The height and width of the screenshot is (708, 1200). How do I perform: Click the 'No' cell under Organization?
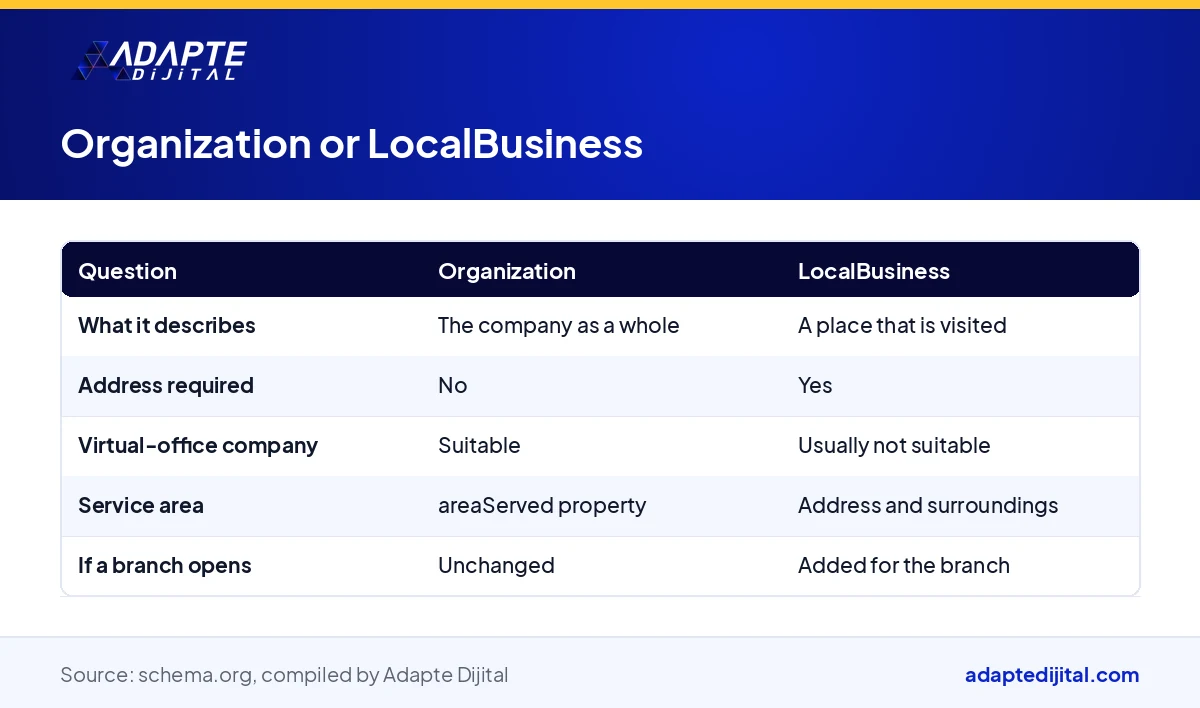[452, 385]
